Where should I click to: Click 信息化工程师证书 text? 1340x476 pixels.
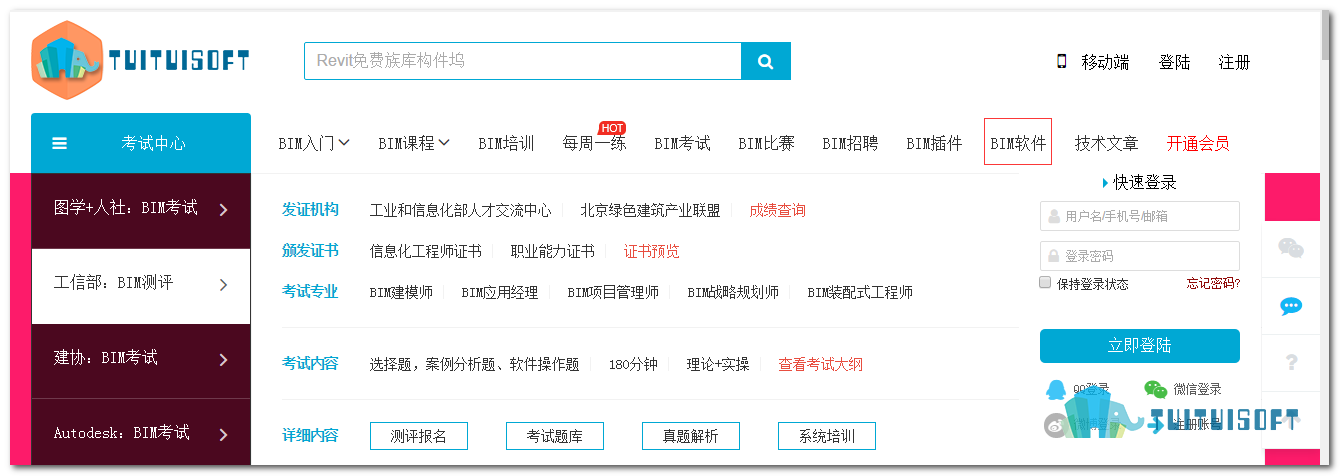(425, 251)
